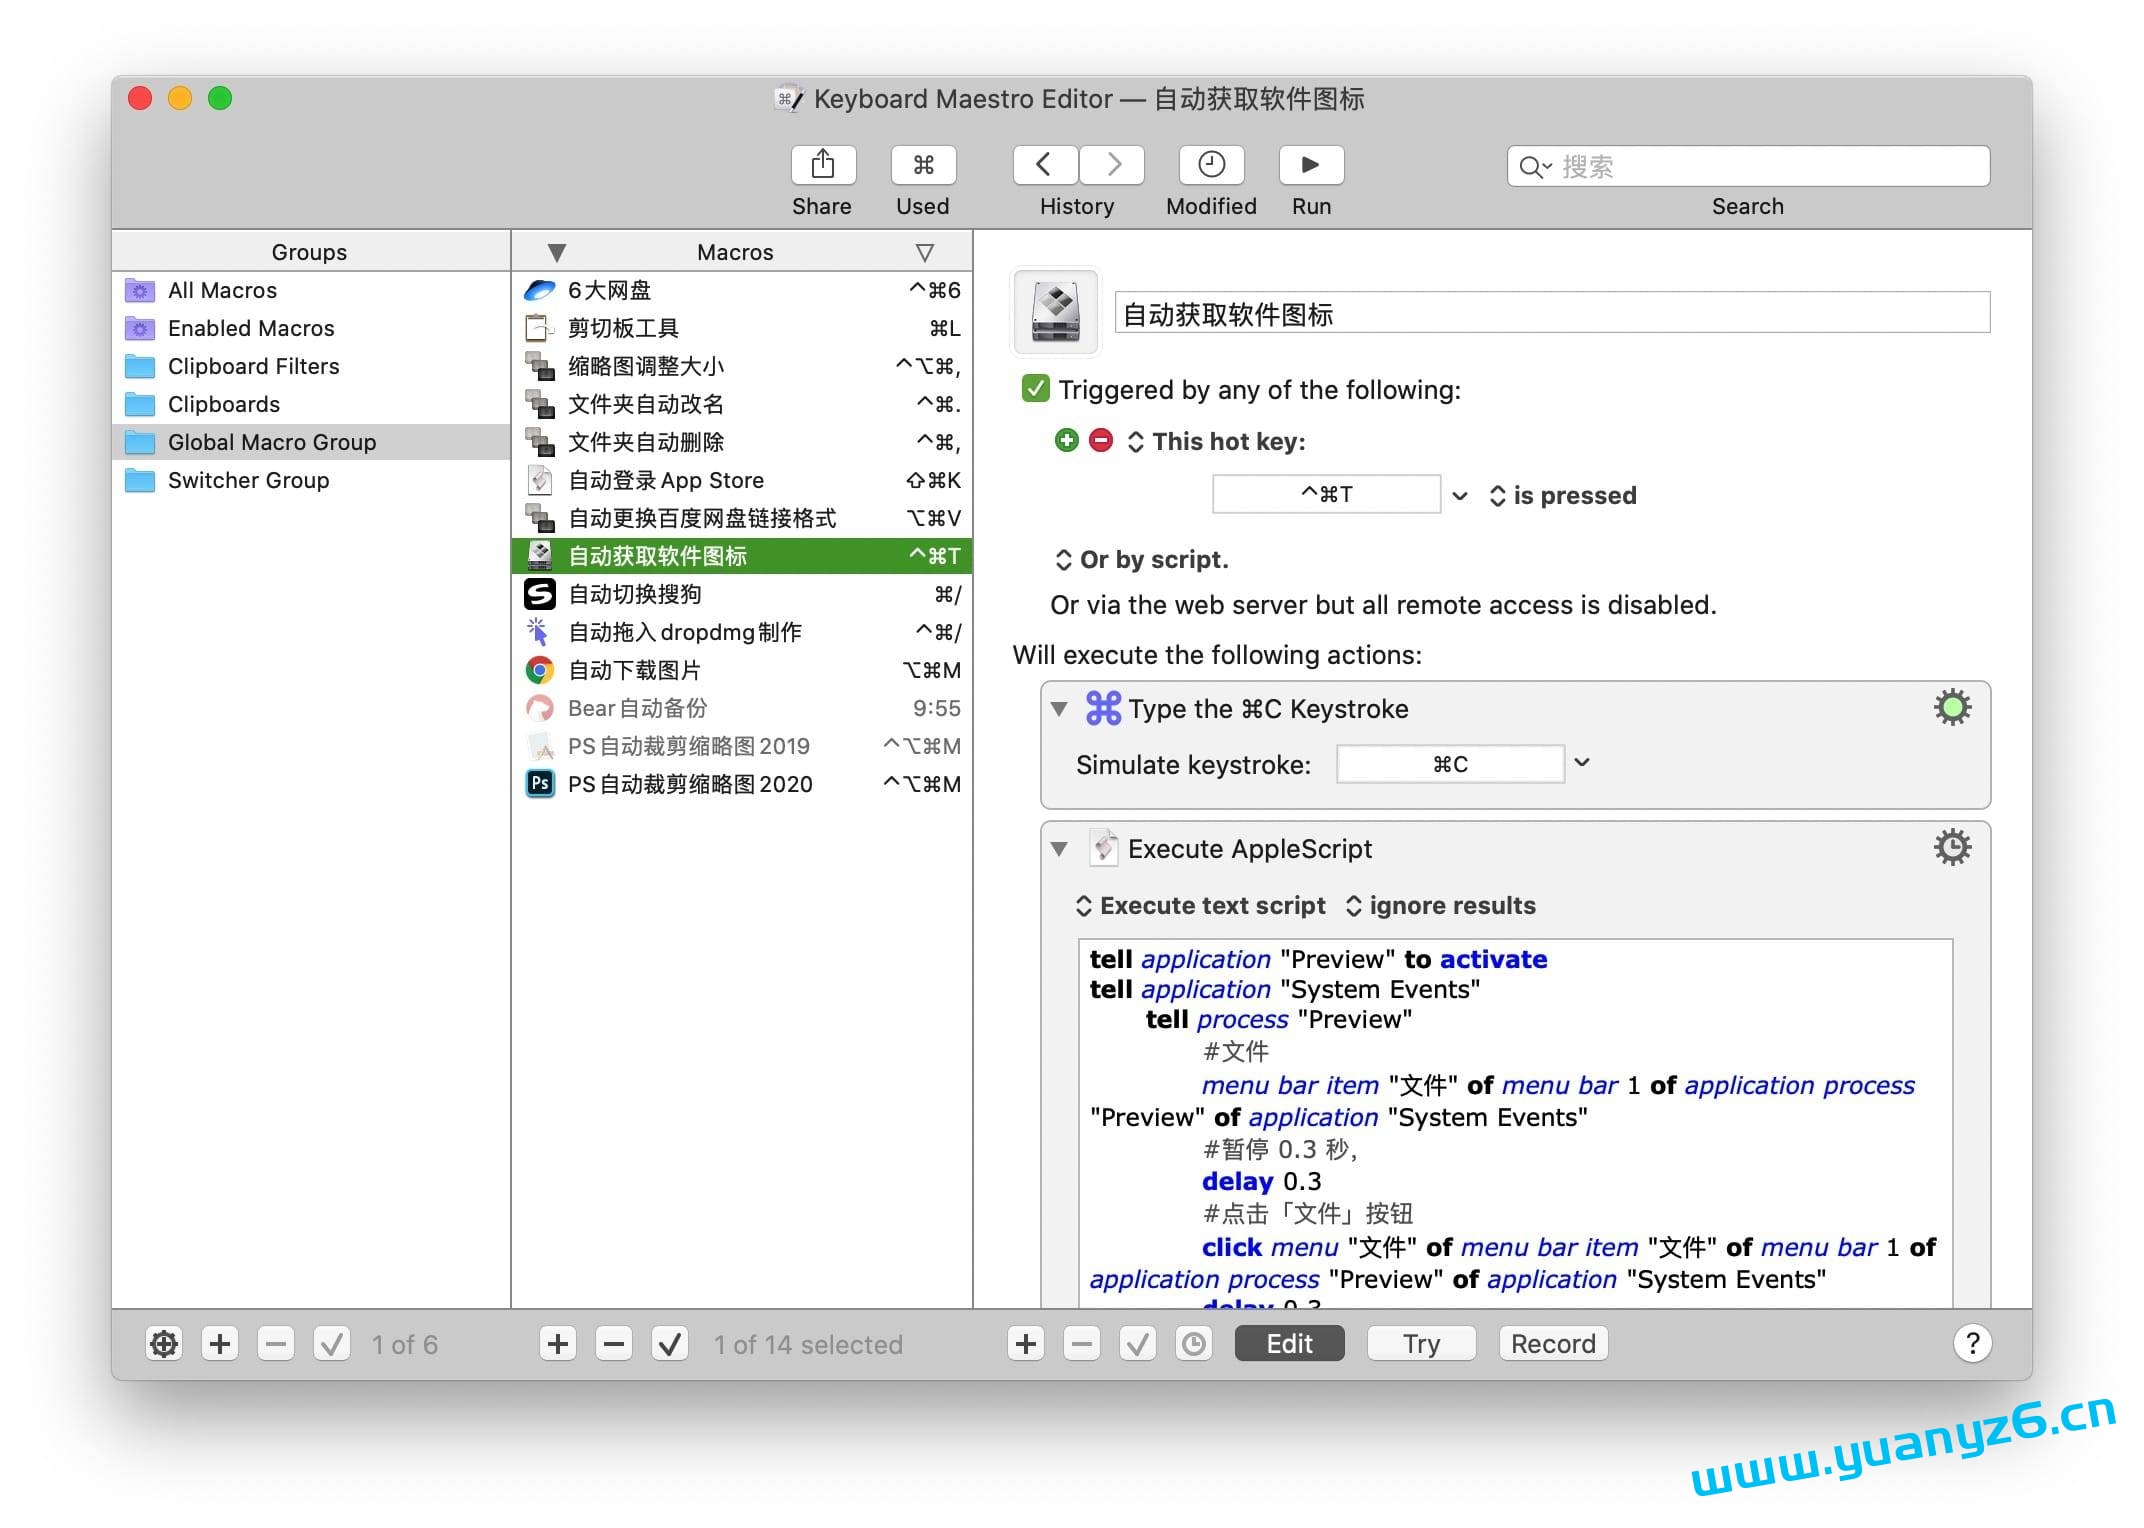The width and height of the screenshot is (2144, 1528).
Task: Remove hot key trigger with red minus
Action: pyautogui.click(x=1101, y=441)
